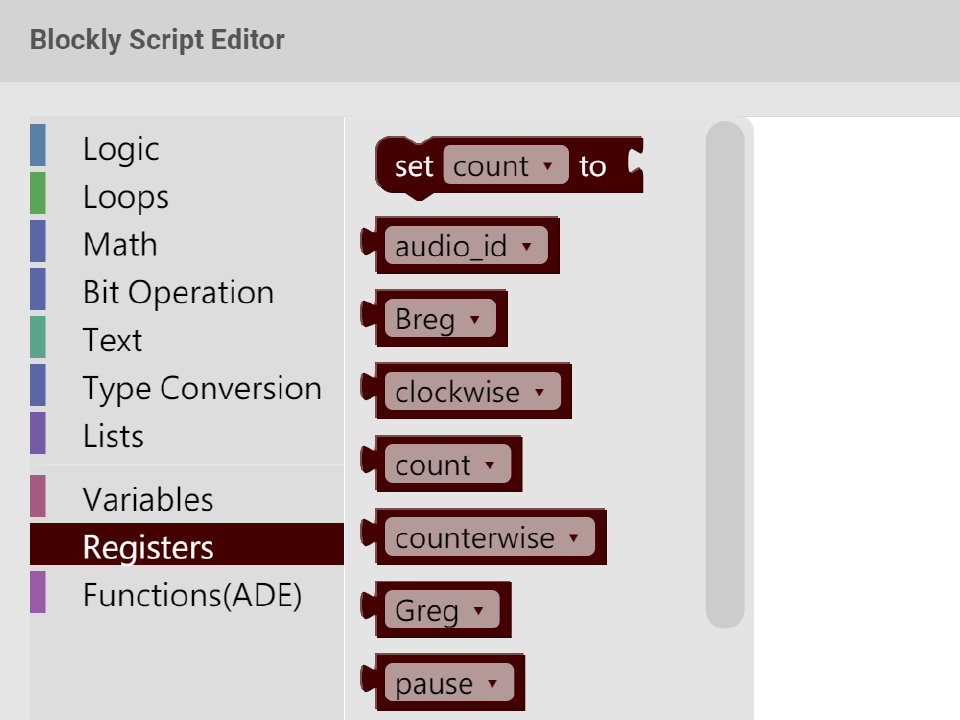Expand the audio_id register dropdown
Screen dimensions: 960x720
pyautogui.click(x=465, y=246)
